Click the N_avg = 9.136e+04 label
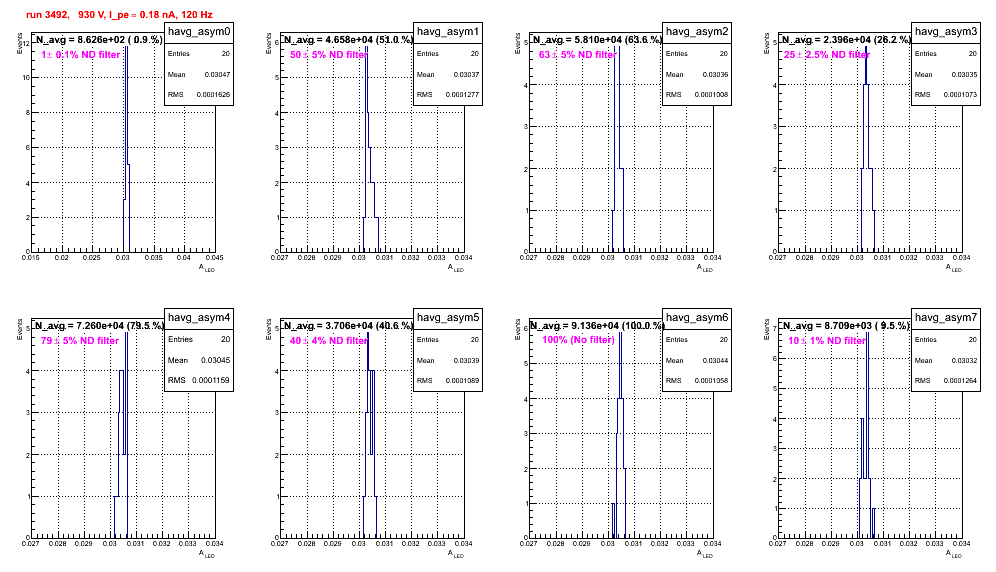996x572 pixels. coord(597,325)
